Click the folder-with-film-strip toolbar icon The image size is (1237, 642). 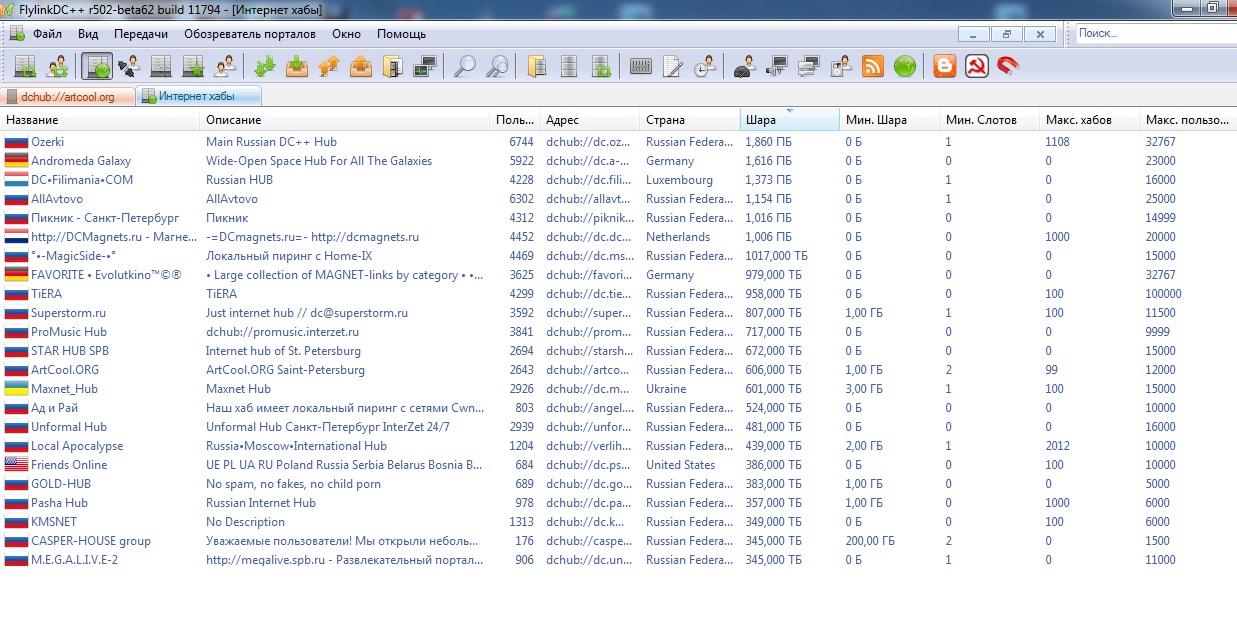point(393,67)
